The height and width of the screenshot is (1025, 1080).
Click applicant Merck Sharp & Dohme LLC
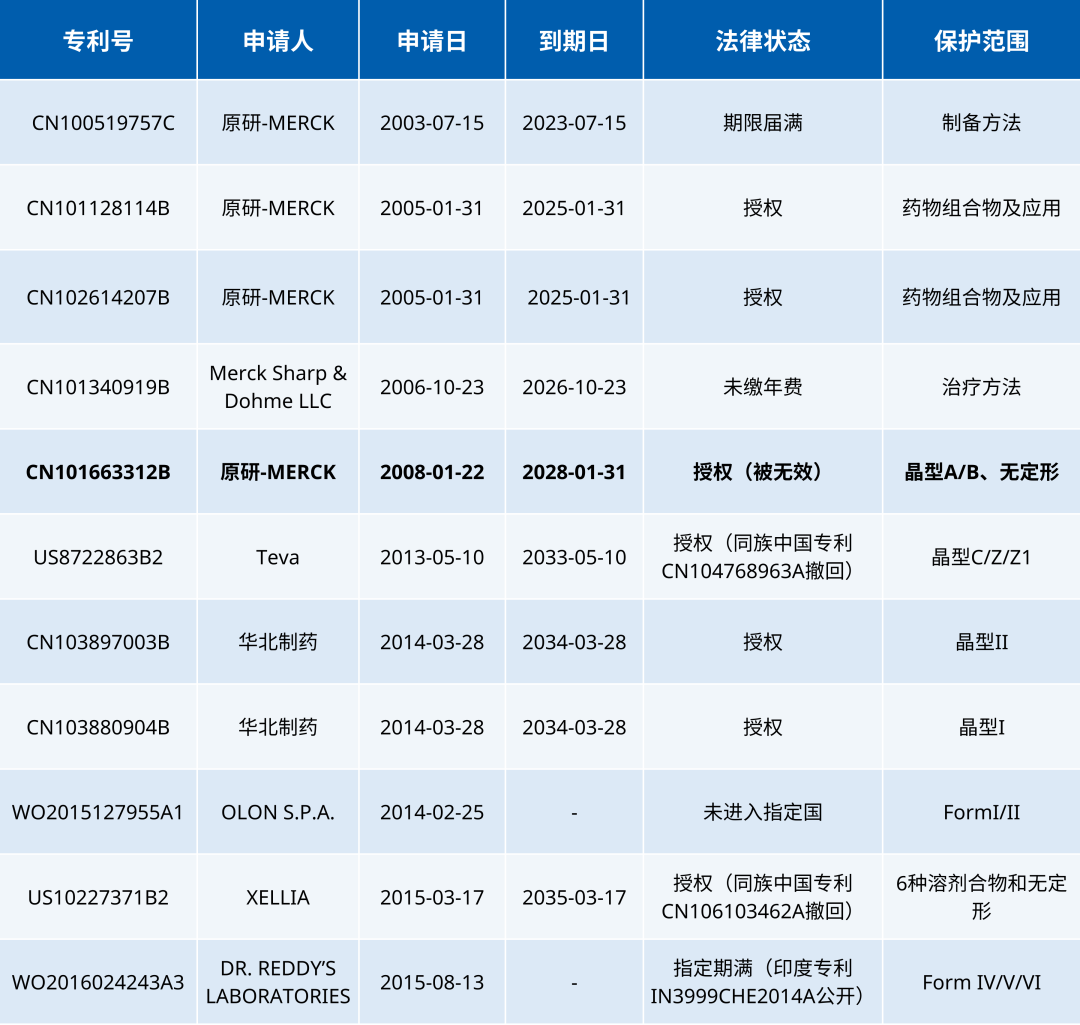[x=278, y=387]
